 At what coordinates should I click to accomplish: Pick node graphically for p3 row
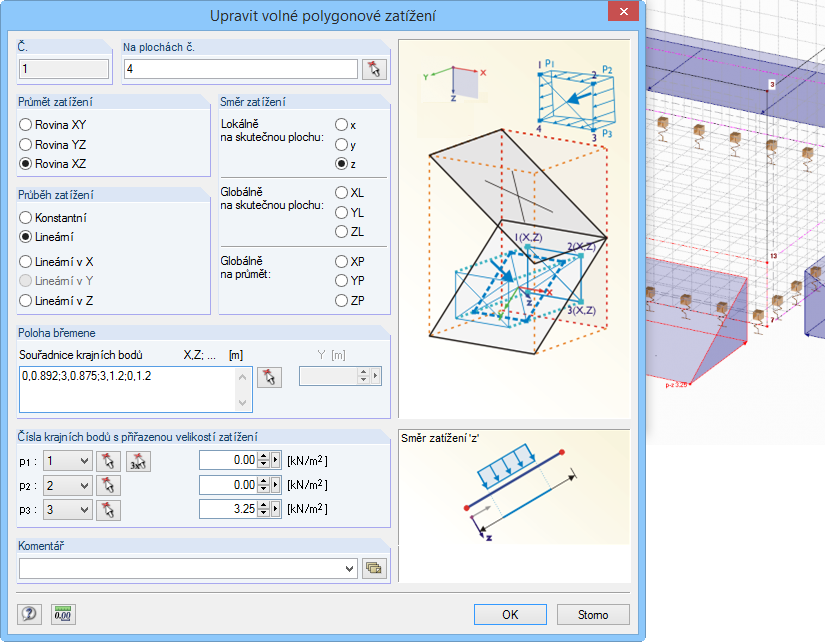pos(108,510)
